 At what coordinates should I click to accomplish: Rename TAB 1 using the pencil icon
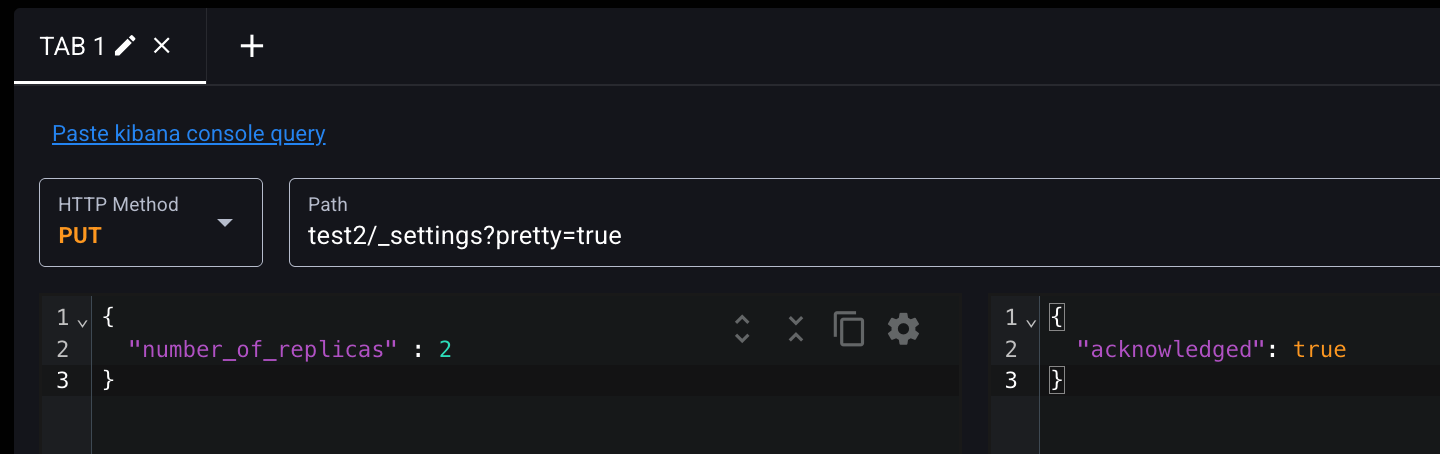pos(125,46)
